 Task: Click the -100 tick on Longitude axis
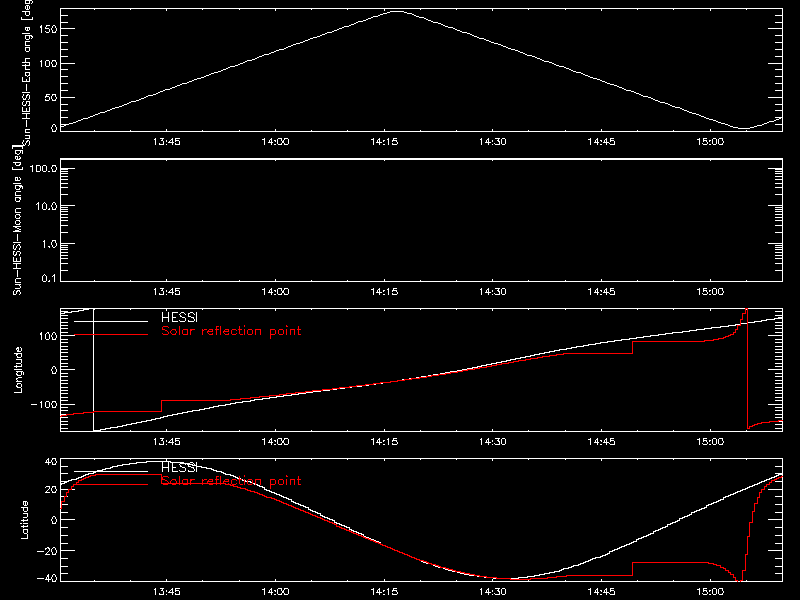click(x=43, y=405)
